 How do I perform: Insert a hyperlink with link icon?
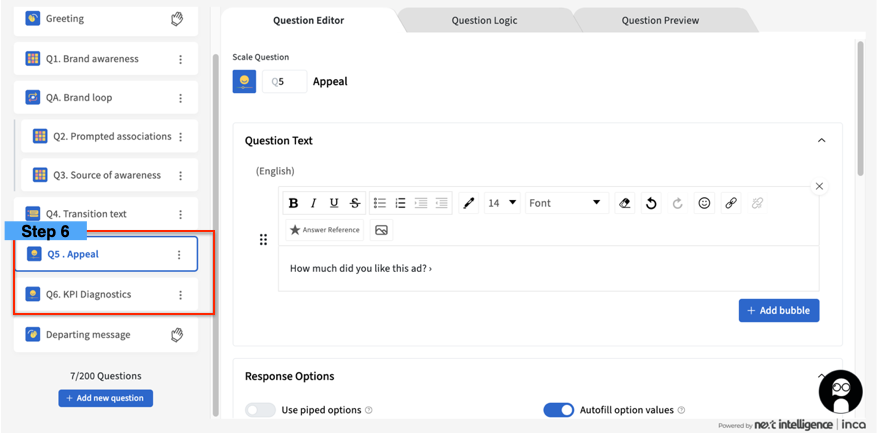731,203
